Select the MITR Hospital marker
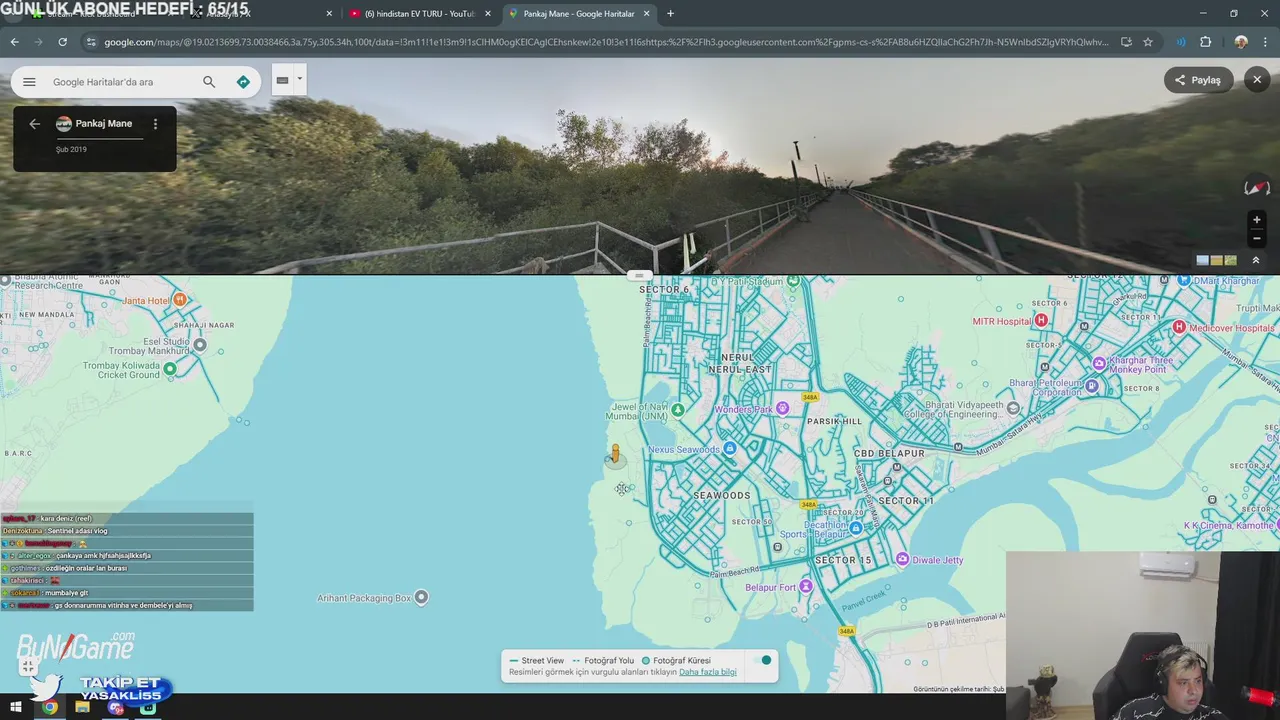1280x720 pixels. pos(1041,320)
